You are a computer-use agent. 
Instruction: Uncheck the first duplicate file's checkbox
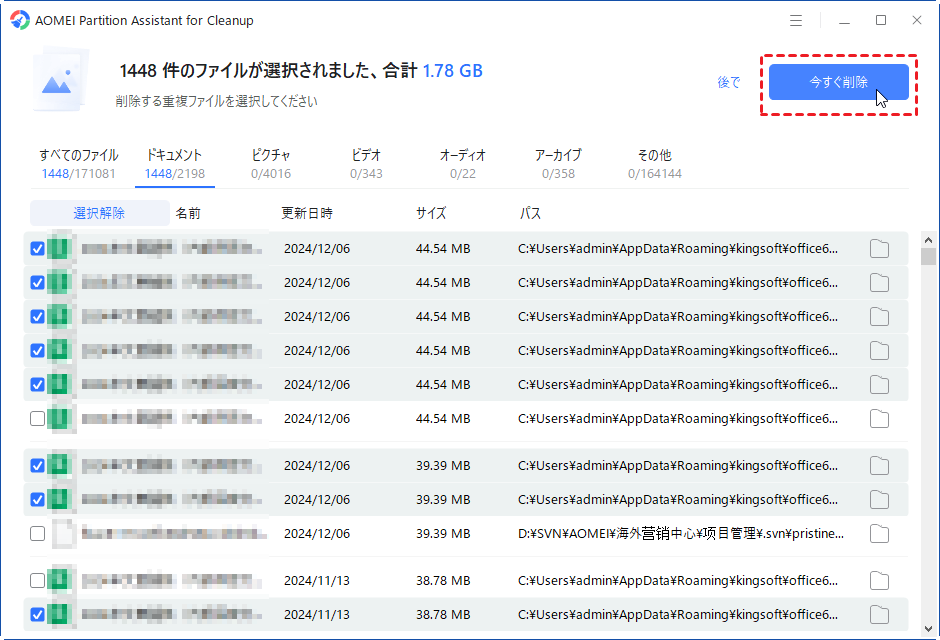[37, 248]
